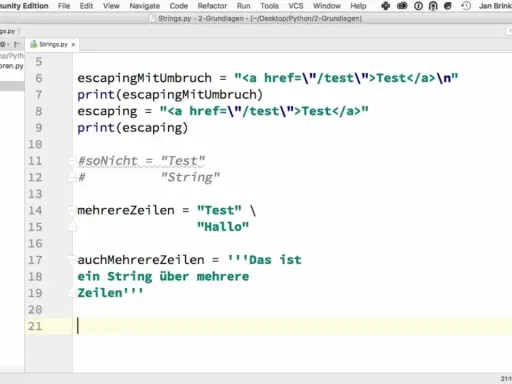512x384 pixels.
Task: Open the Edit menu
Action: [86, 6]
